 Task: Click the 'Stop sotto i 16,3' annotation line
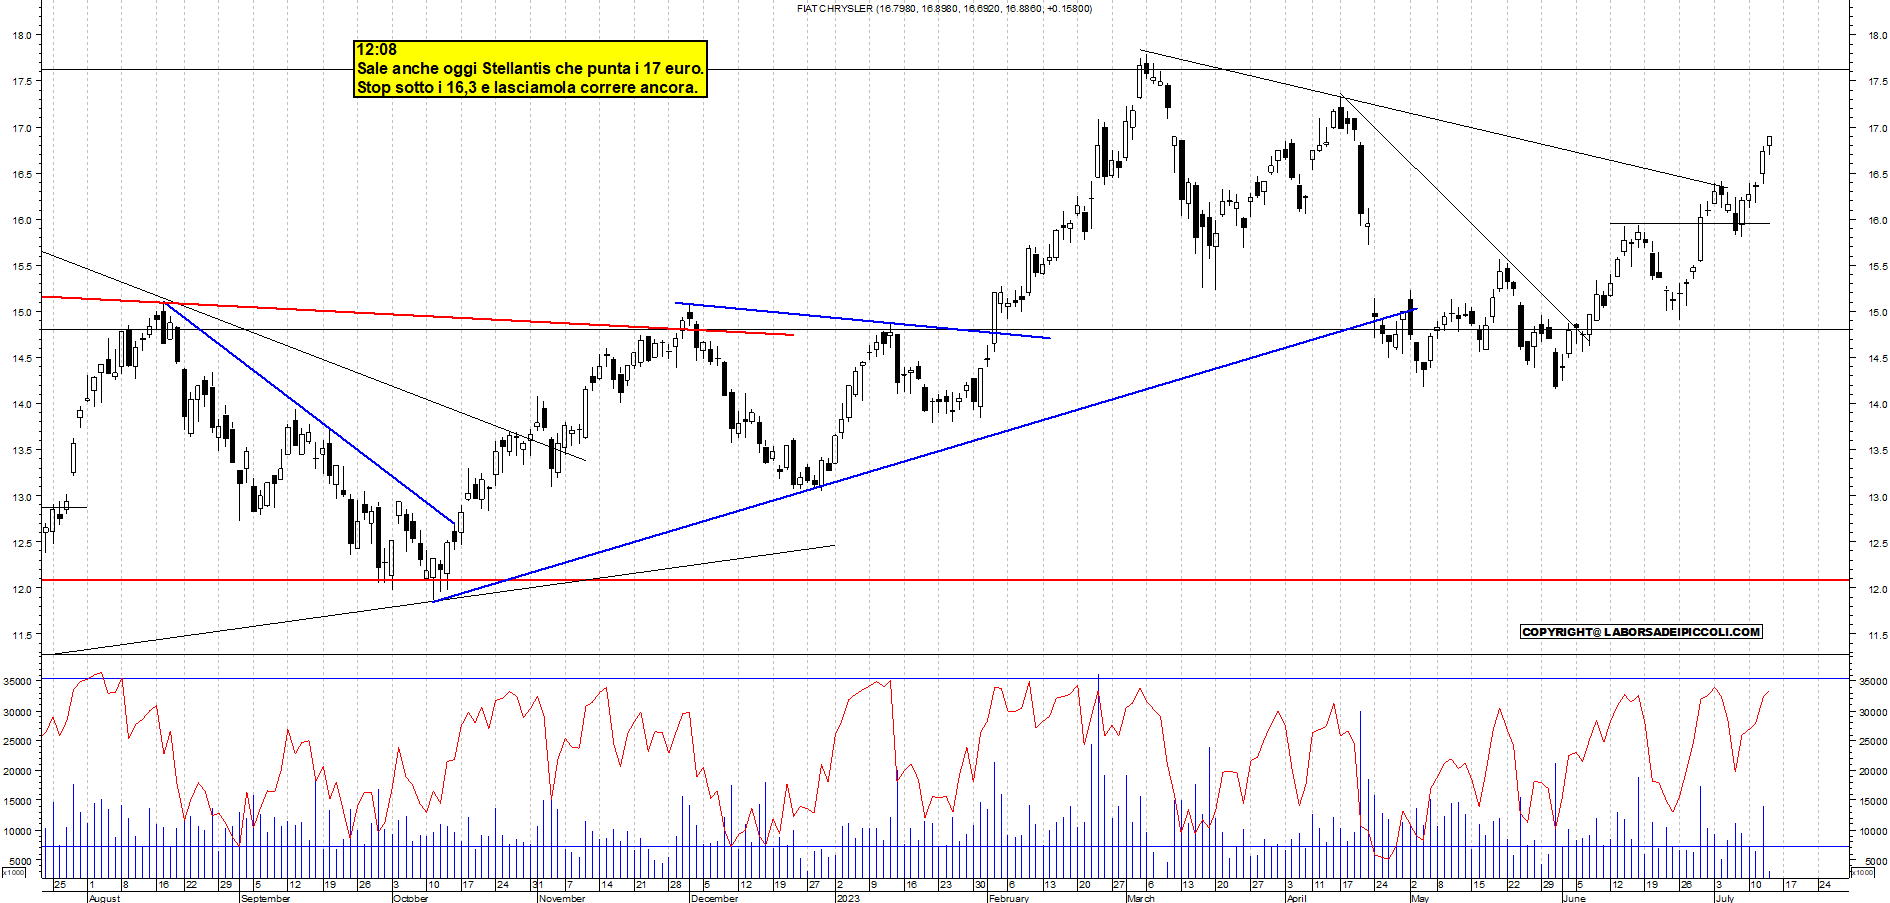click(527, 87)
